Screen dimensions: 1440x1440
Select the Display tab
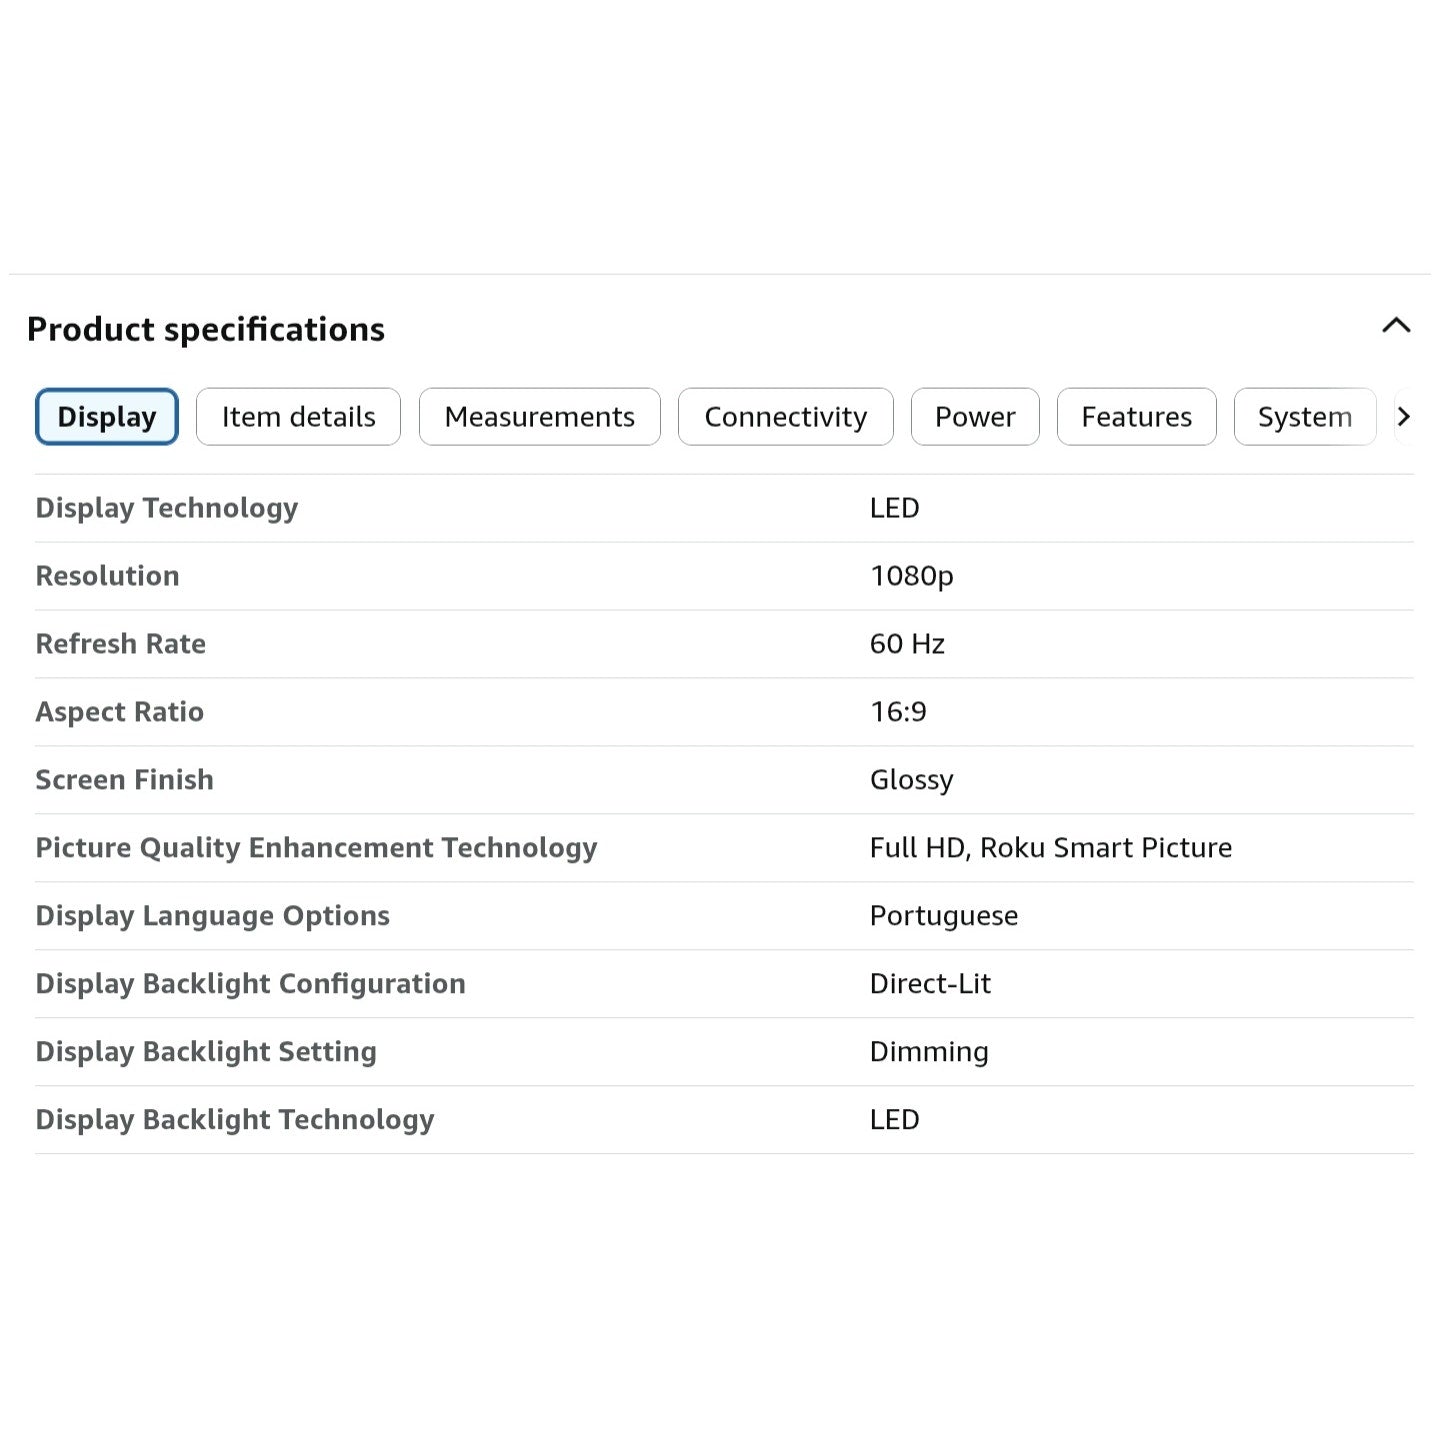107,417
